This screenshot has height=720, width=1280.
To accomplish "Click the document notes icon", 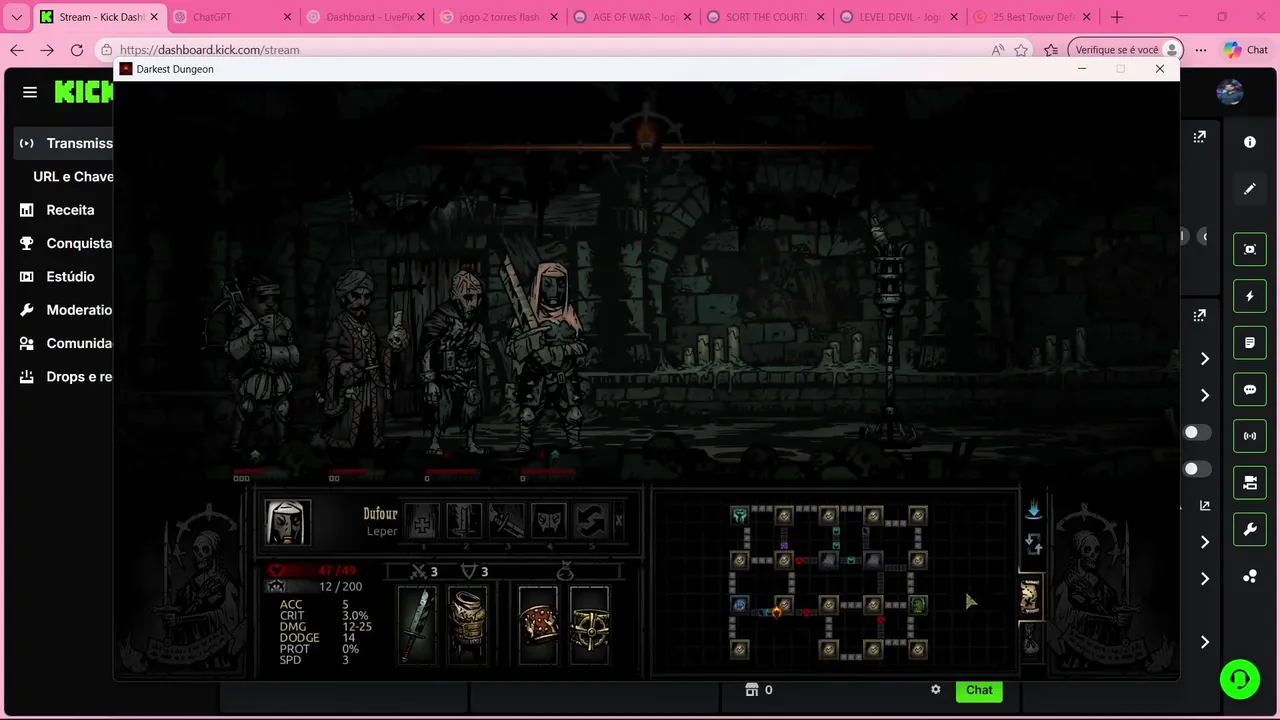I will pyautogui.click(x=1250, y=343).
